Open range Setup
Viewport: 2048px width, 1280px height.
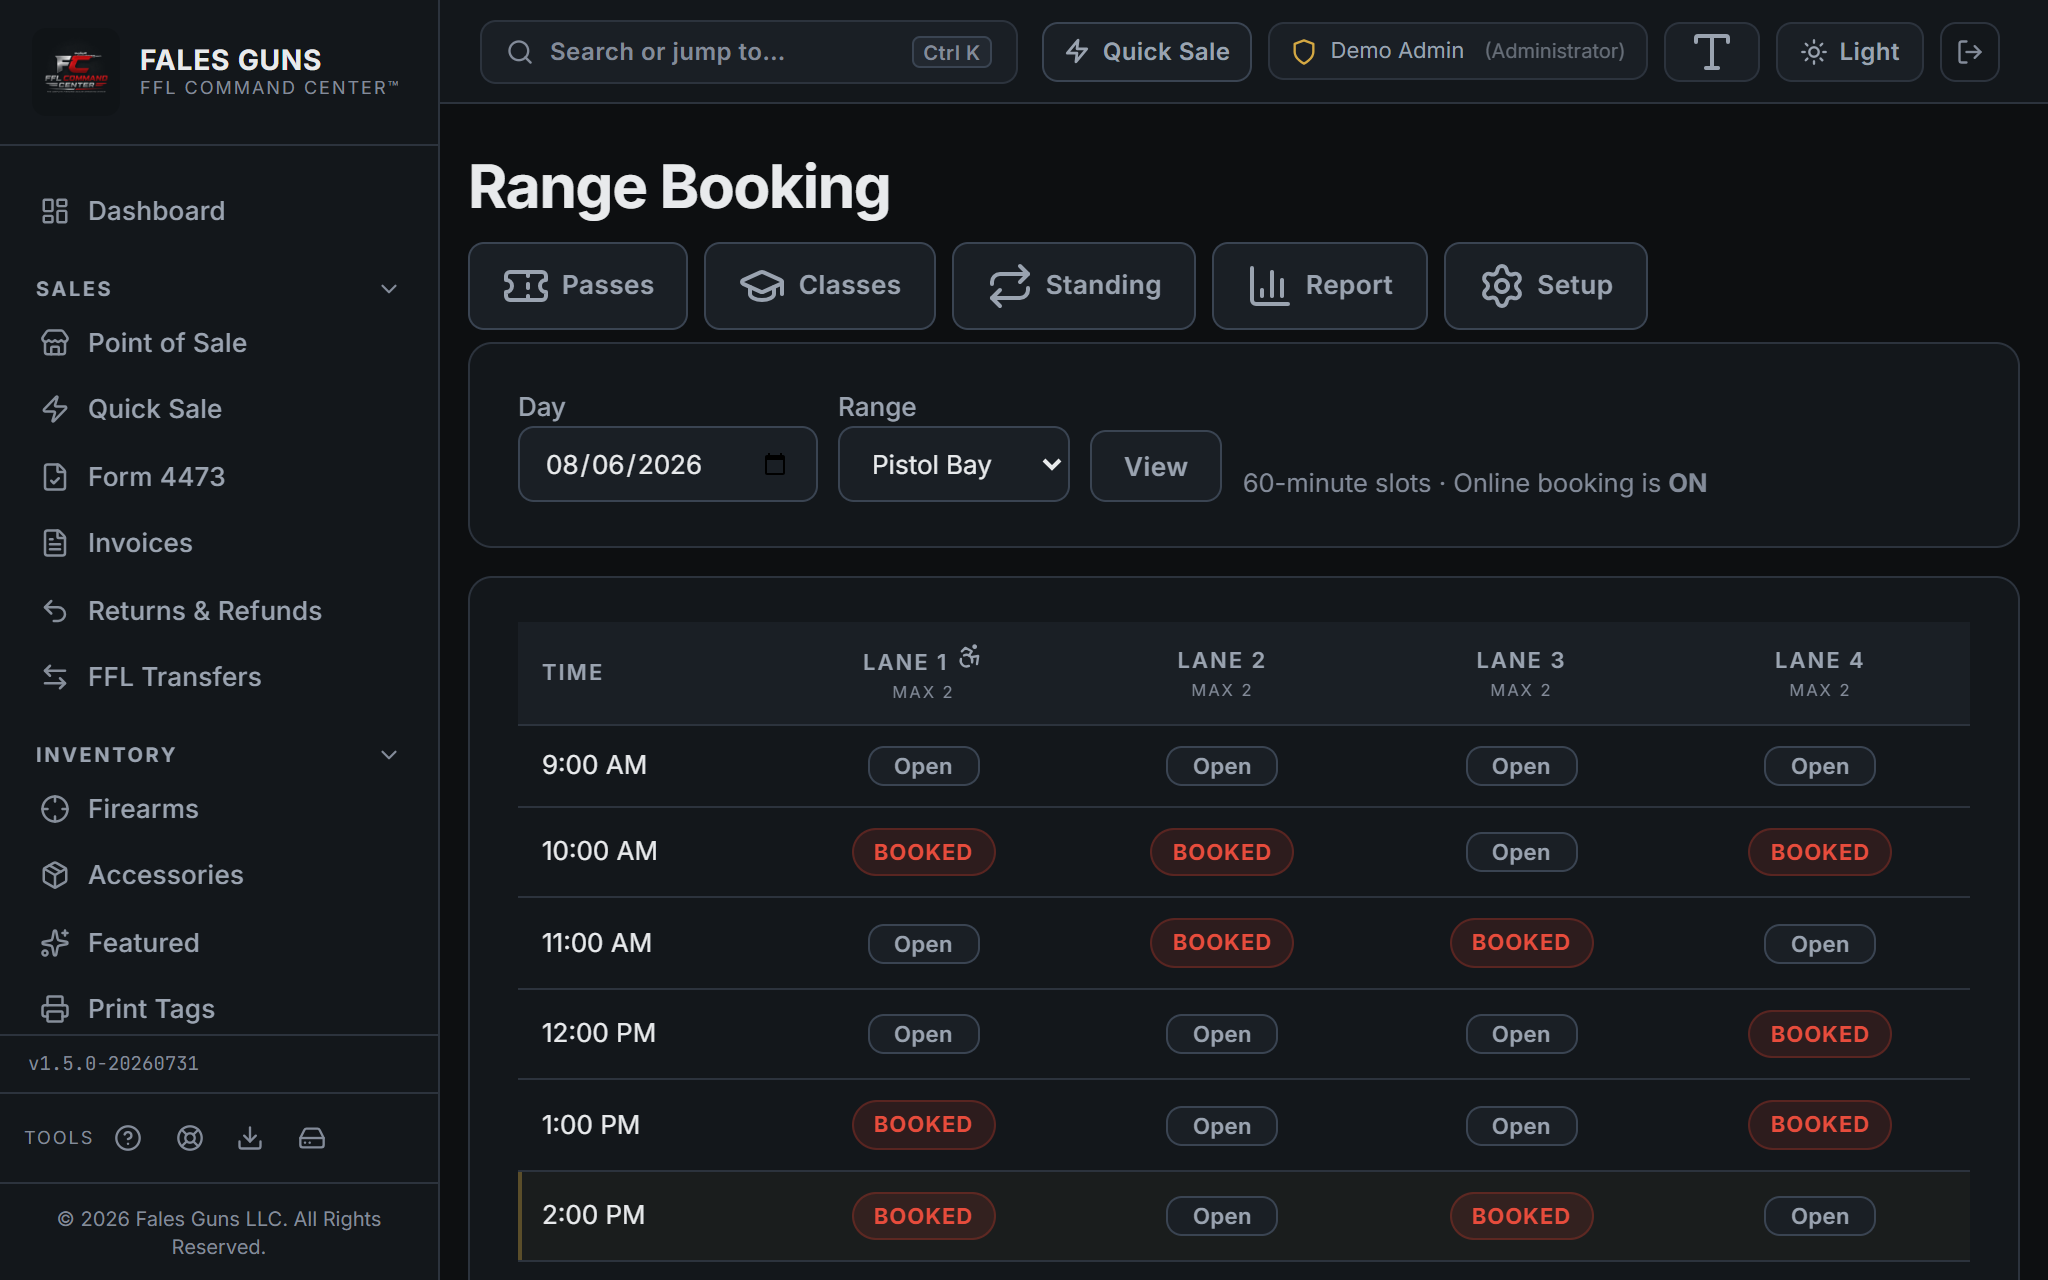[x=1546, y=286]
